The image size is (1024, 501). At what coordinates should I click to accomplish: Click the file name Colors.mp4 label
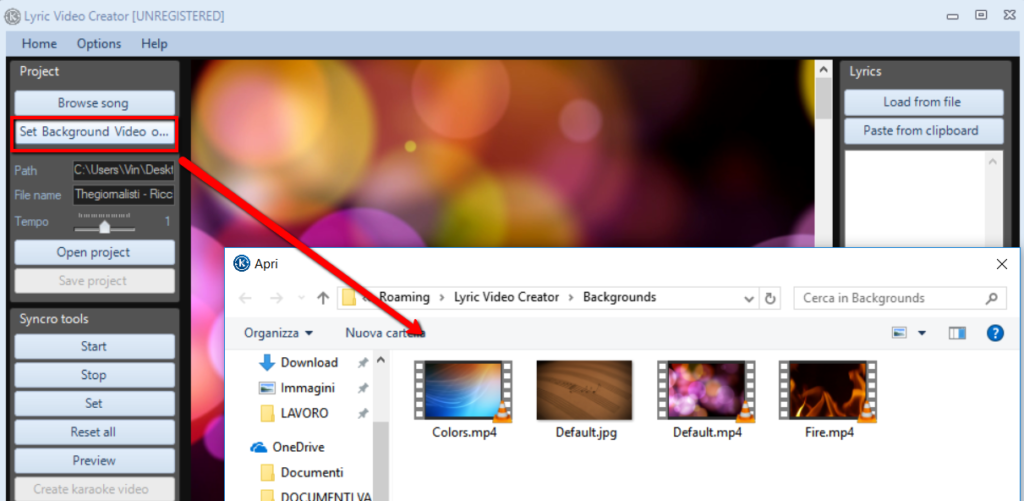(x=464, y=432)
